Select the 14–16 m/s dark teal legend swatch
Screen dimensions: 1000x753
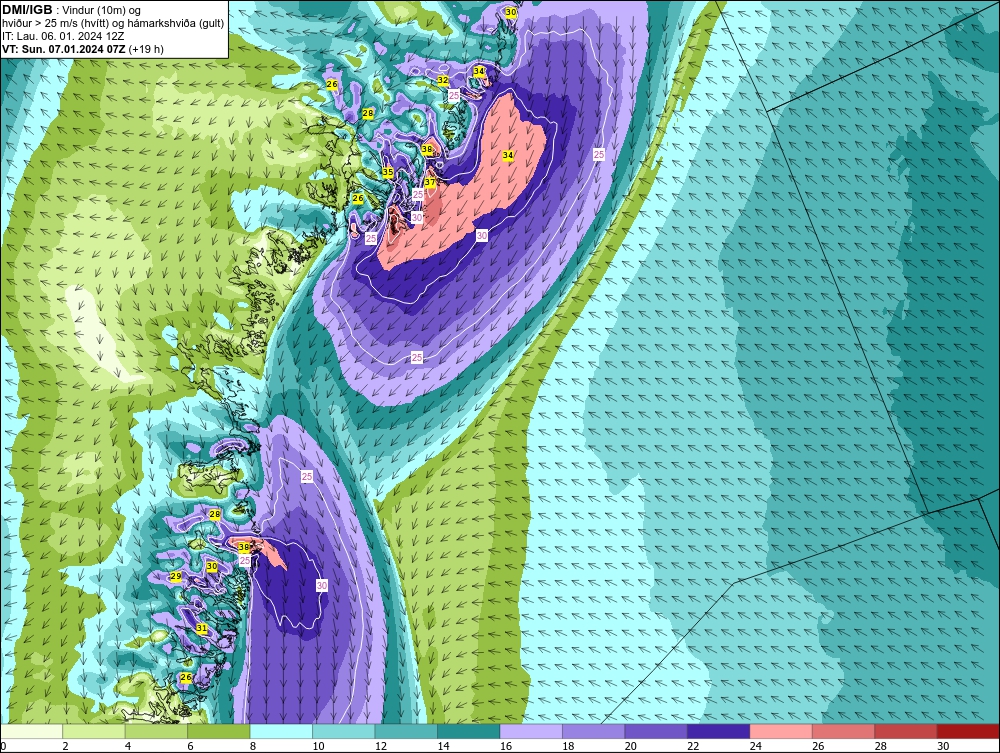pos(469,731)
